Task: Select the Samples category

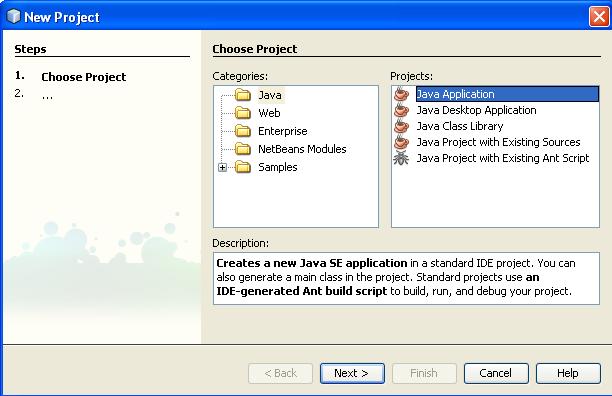Action: point(278,167)
